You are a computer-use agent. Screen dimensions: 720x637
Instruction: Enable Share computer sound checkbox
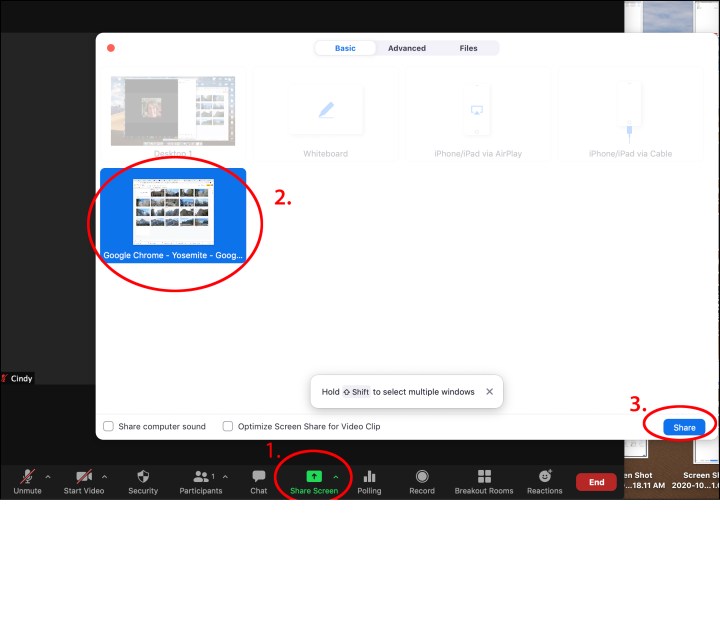(109, 426)
